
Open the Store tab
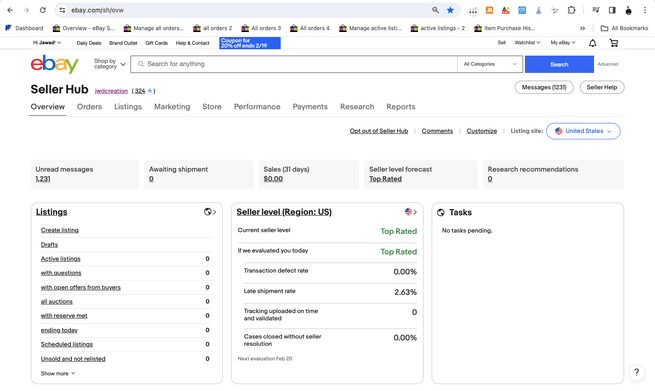pyautogui.click(x=212, y=107)
